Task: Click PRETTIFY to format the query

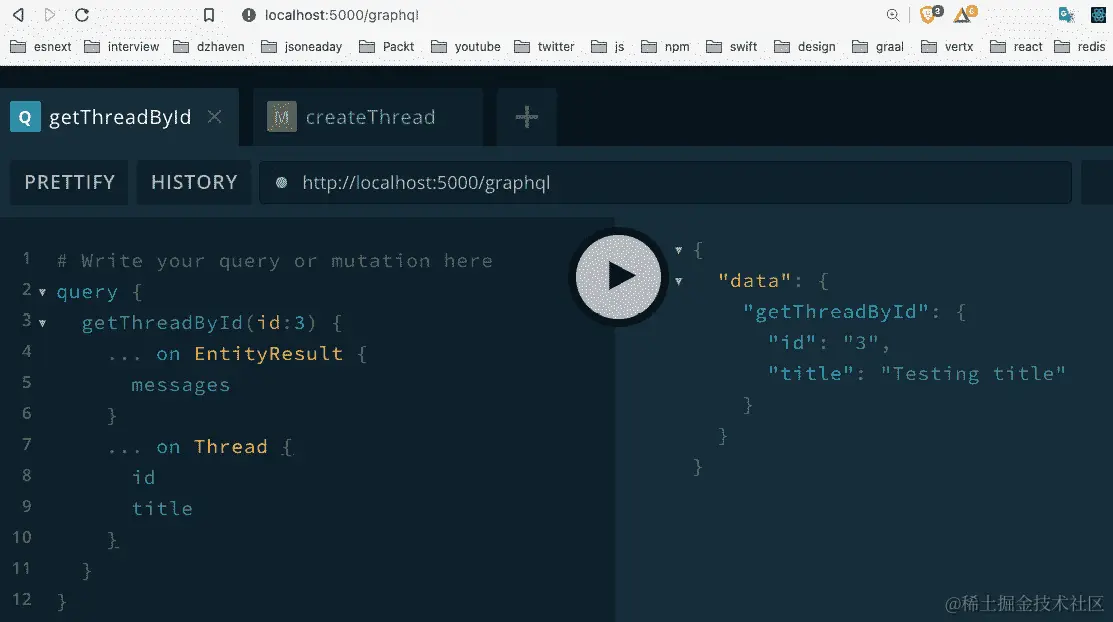Action: pyautogui.click(x=68, y=182)
